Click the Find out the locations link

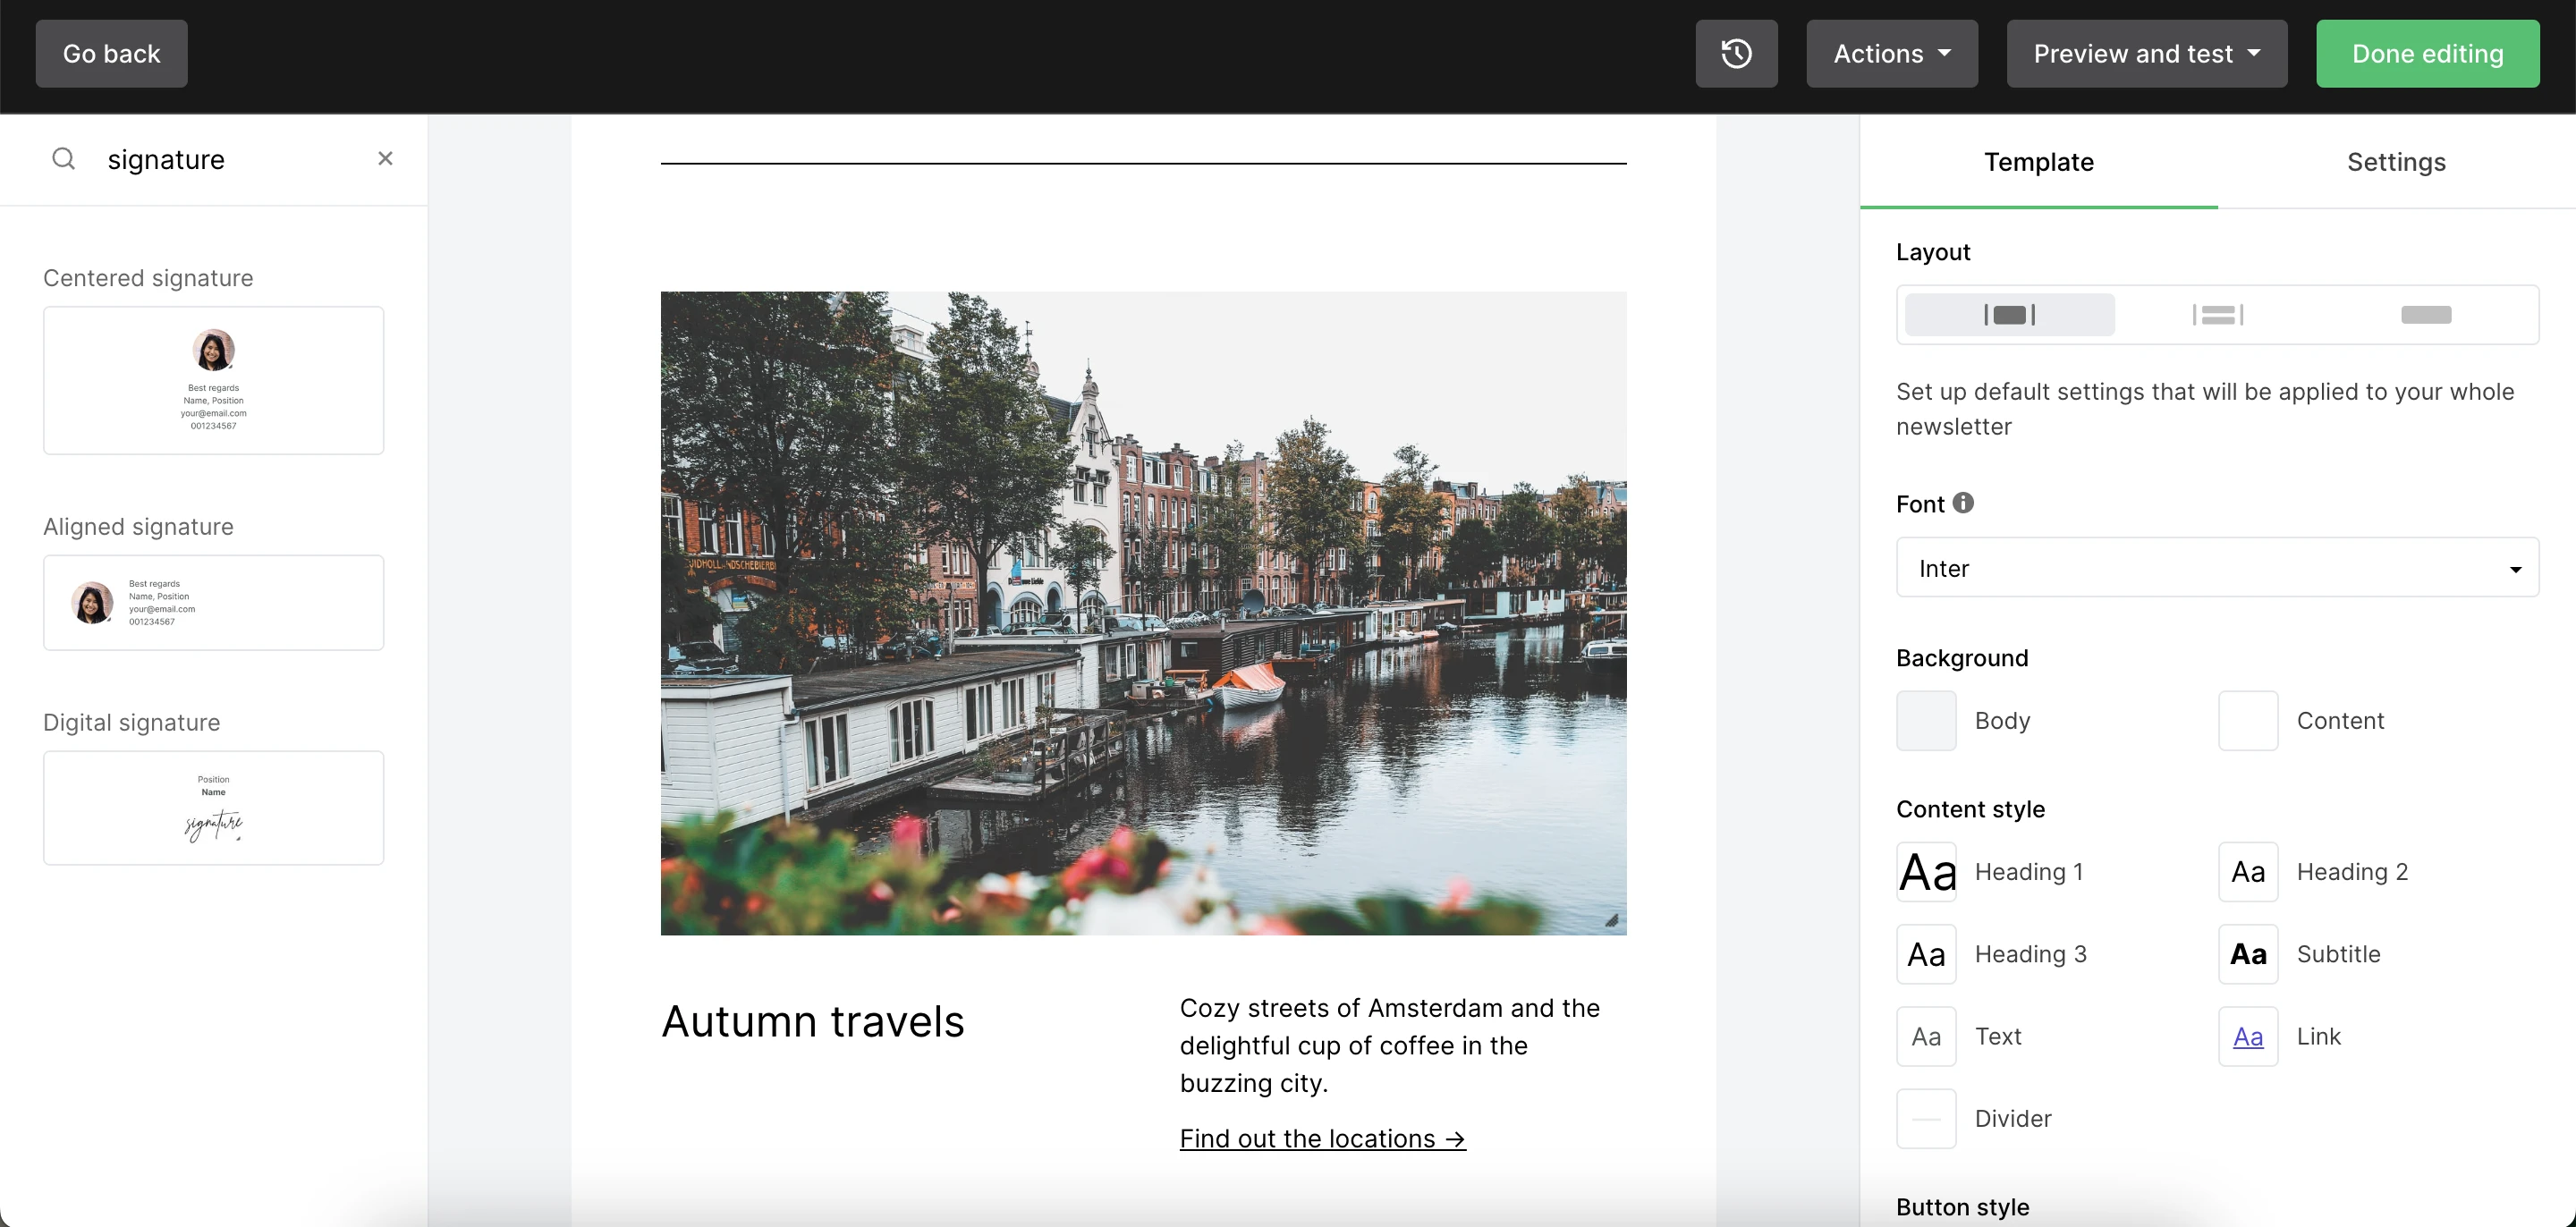(x=1322, y=1139)
